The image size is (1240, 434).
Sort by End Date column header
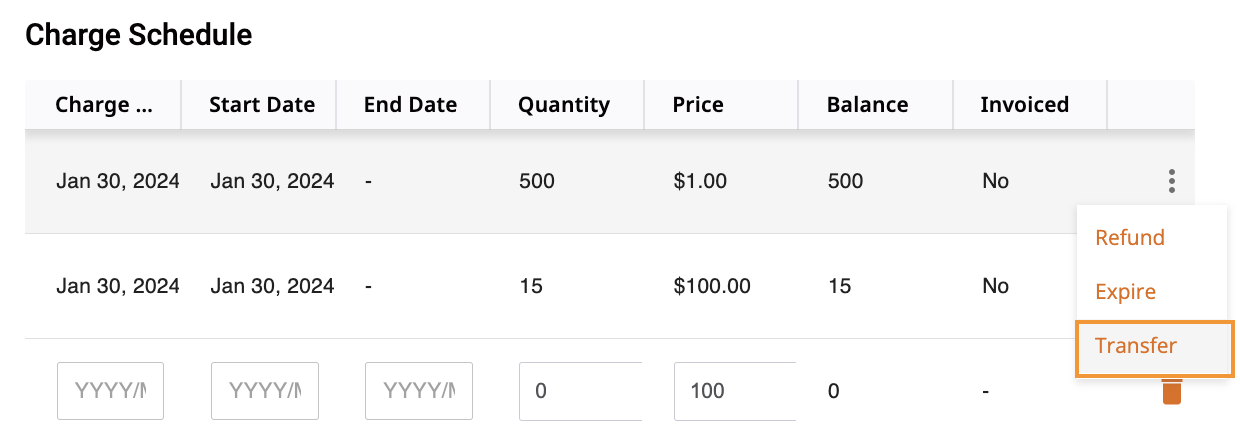tap(410, 105)
